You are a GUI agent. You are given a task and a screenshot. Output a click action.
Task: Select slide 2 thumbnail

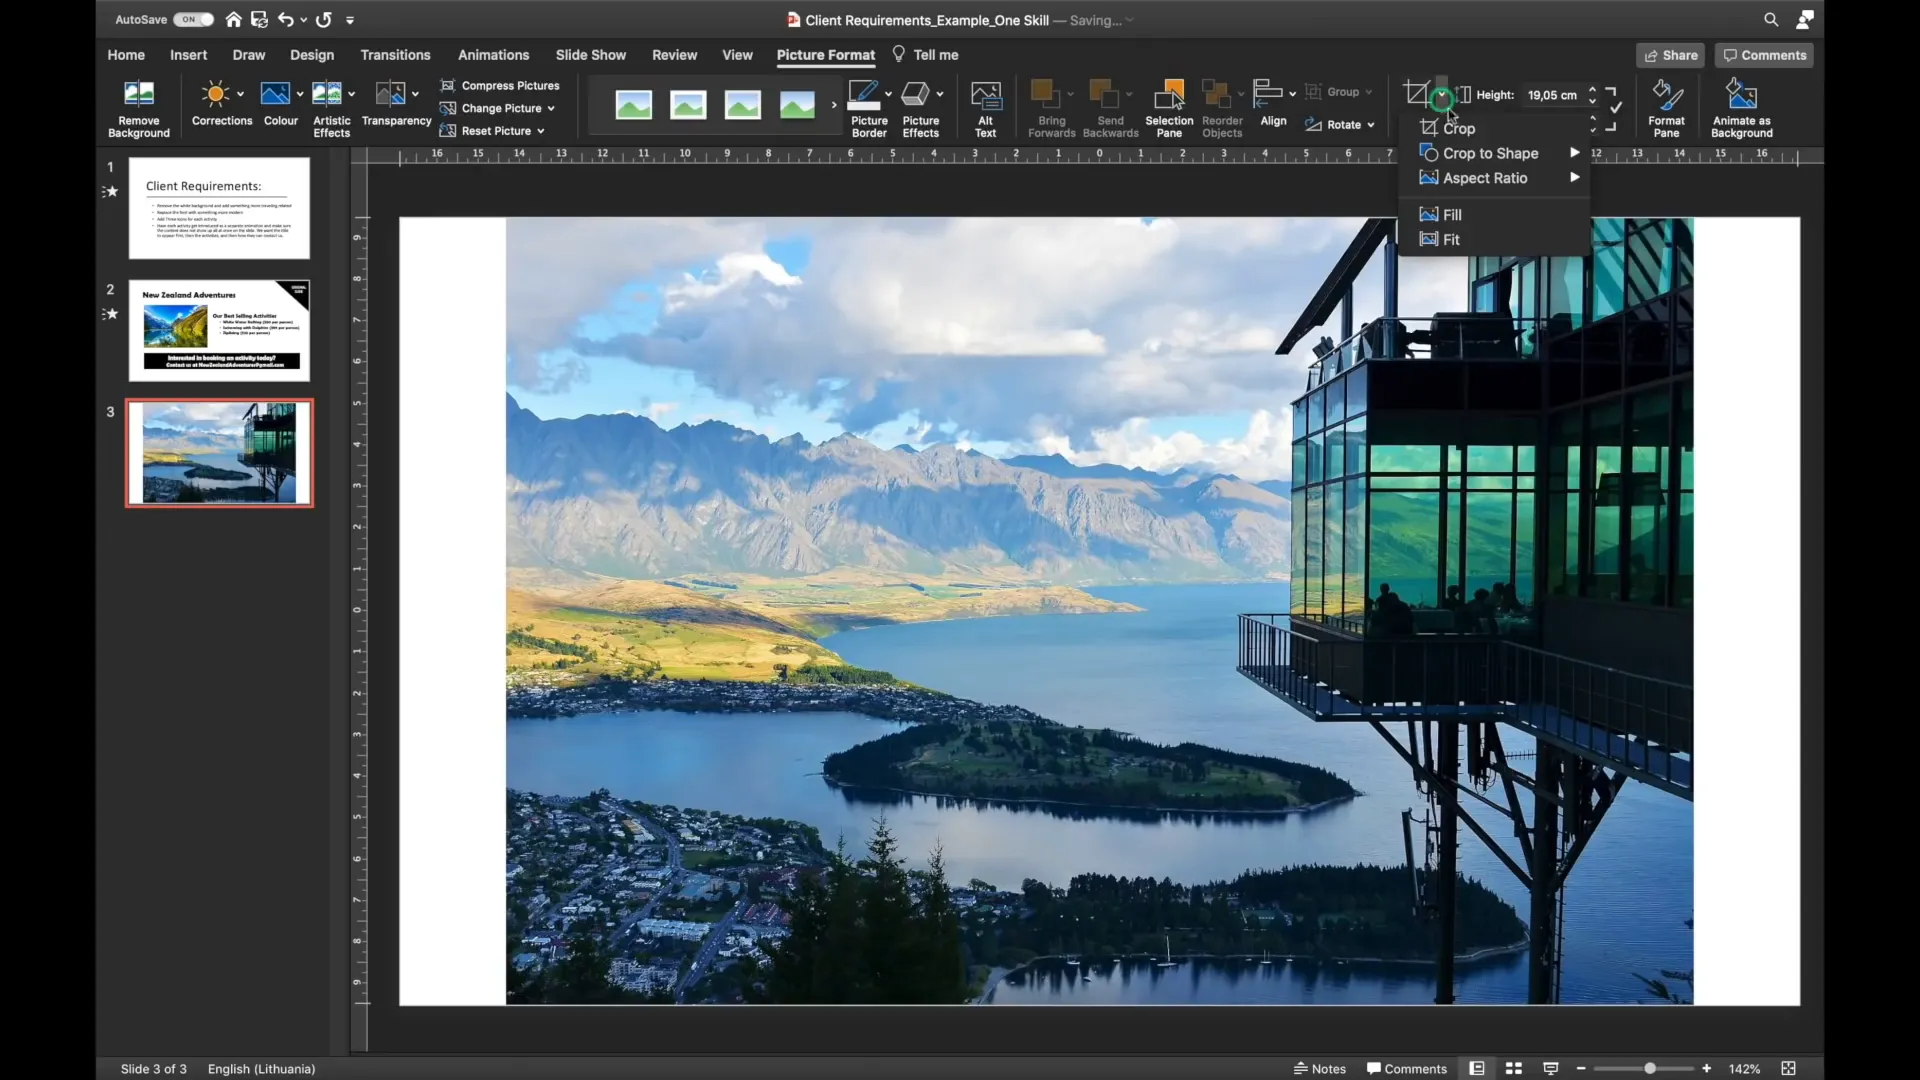(x=219, y=331)
